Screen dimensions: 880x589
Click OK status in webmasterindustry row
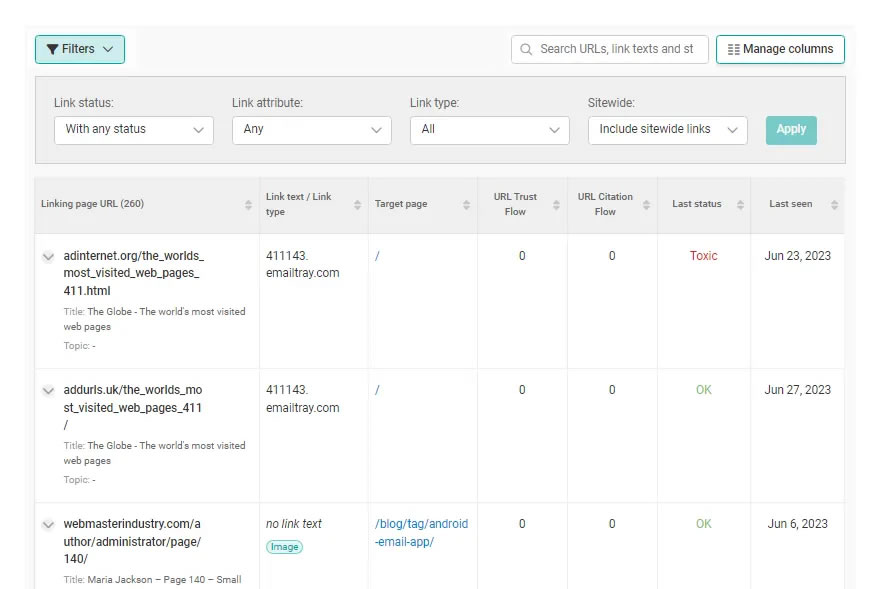coord(703,524)
